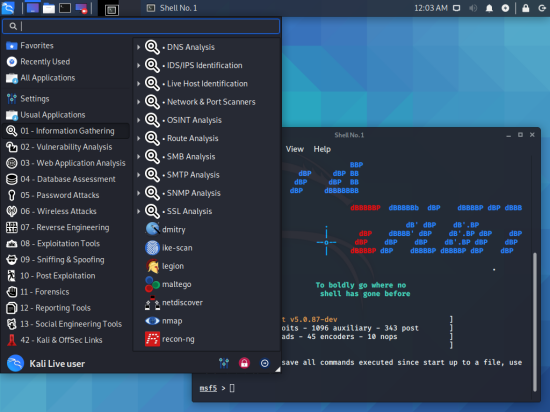The image size is (550, 412).
Task: Select 02 - Vulnerability Analysis category
Action: point(66,147)
